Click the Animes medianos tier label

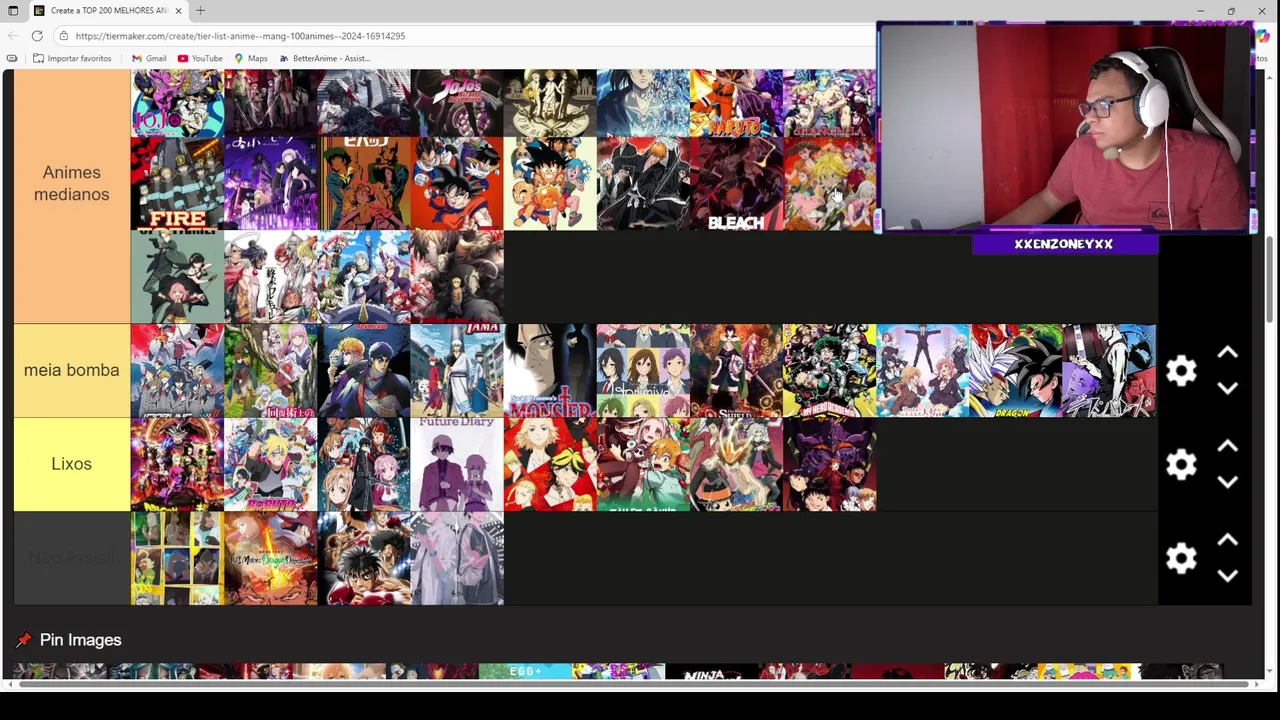click(71, 184)
